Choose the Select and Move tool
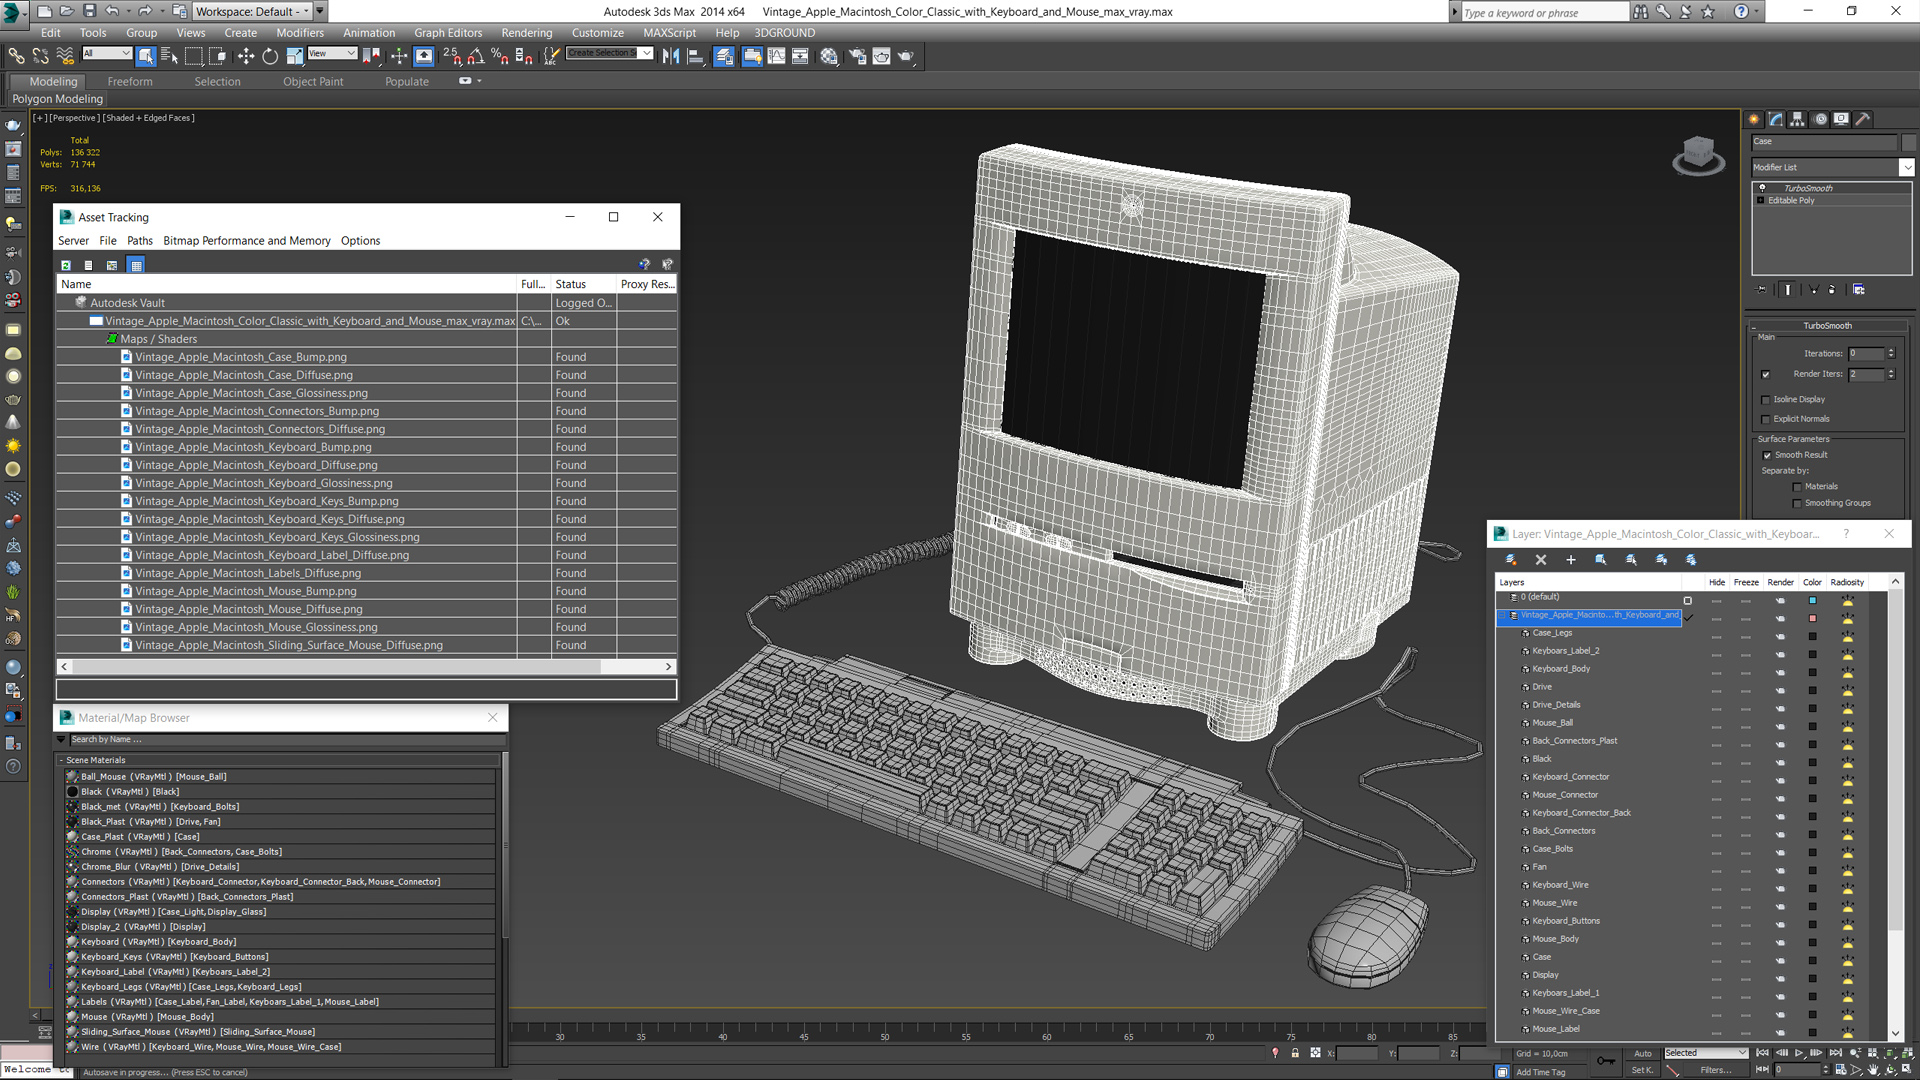The image size is (1920, 1080). pyautogui.click(x=245, y=56)
